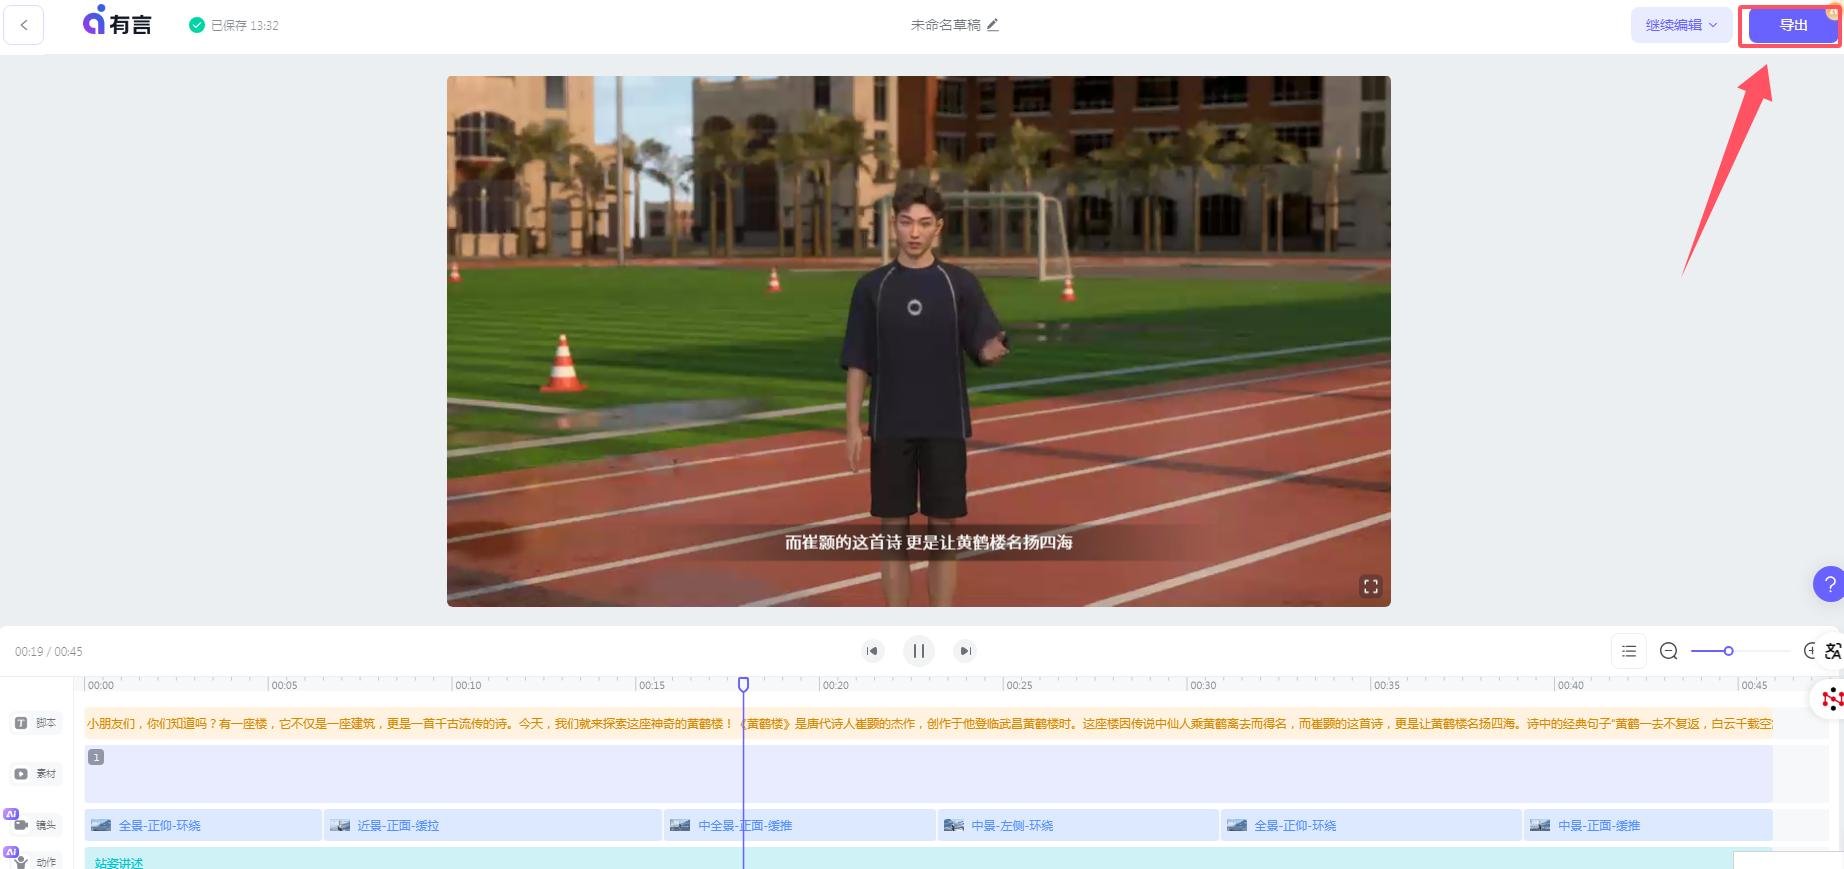Skip to the previous segment
Image resolution: width=1844 pixels, height=869 pixels.
872,651
